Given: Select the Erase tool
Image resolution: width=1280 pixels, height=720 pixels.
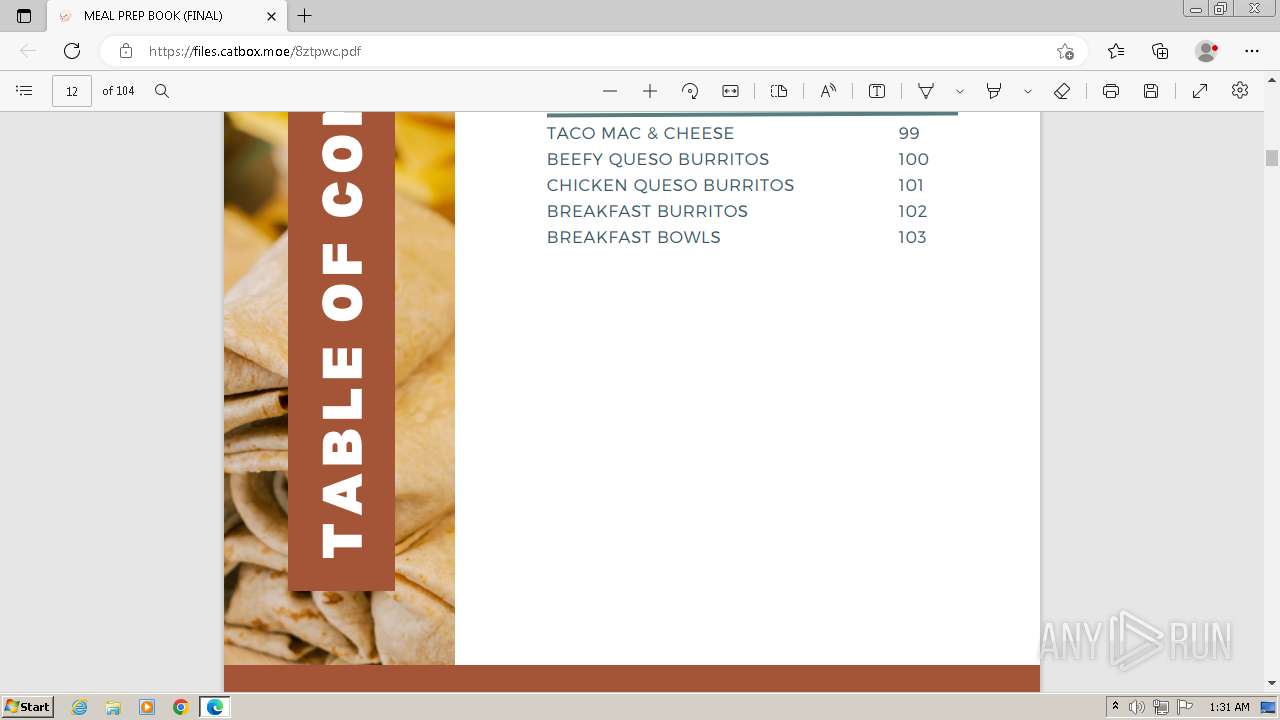Looking at the screenshot, I should [x=1062, y=91].
